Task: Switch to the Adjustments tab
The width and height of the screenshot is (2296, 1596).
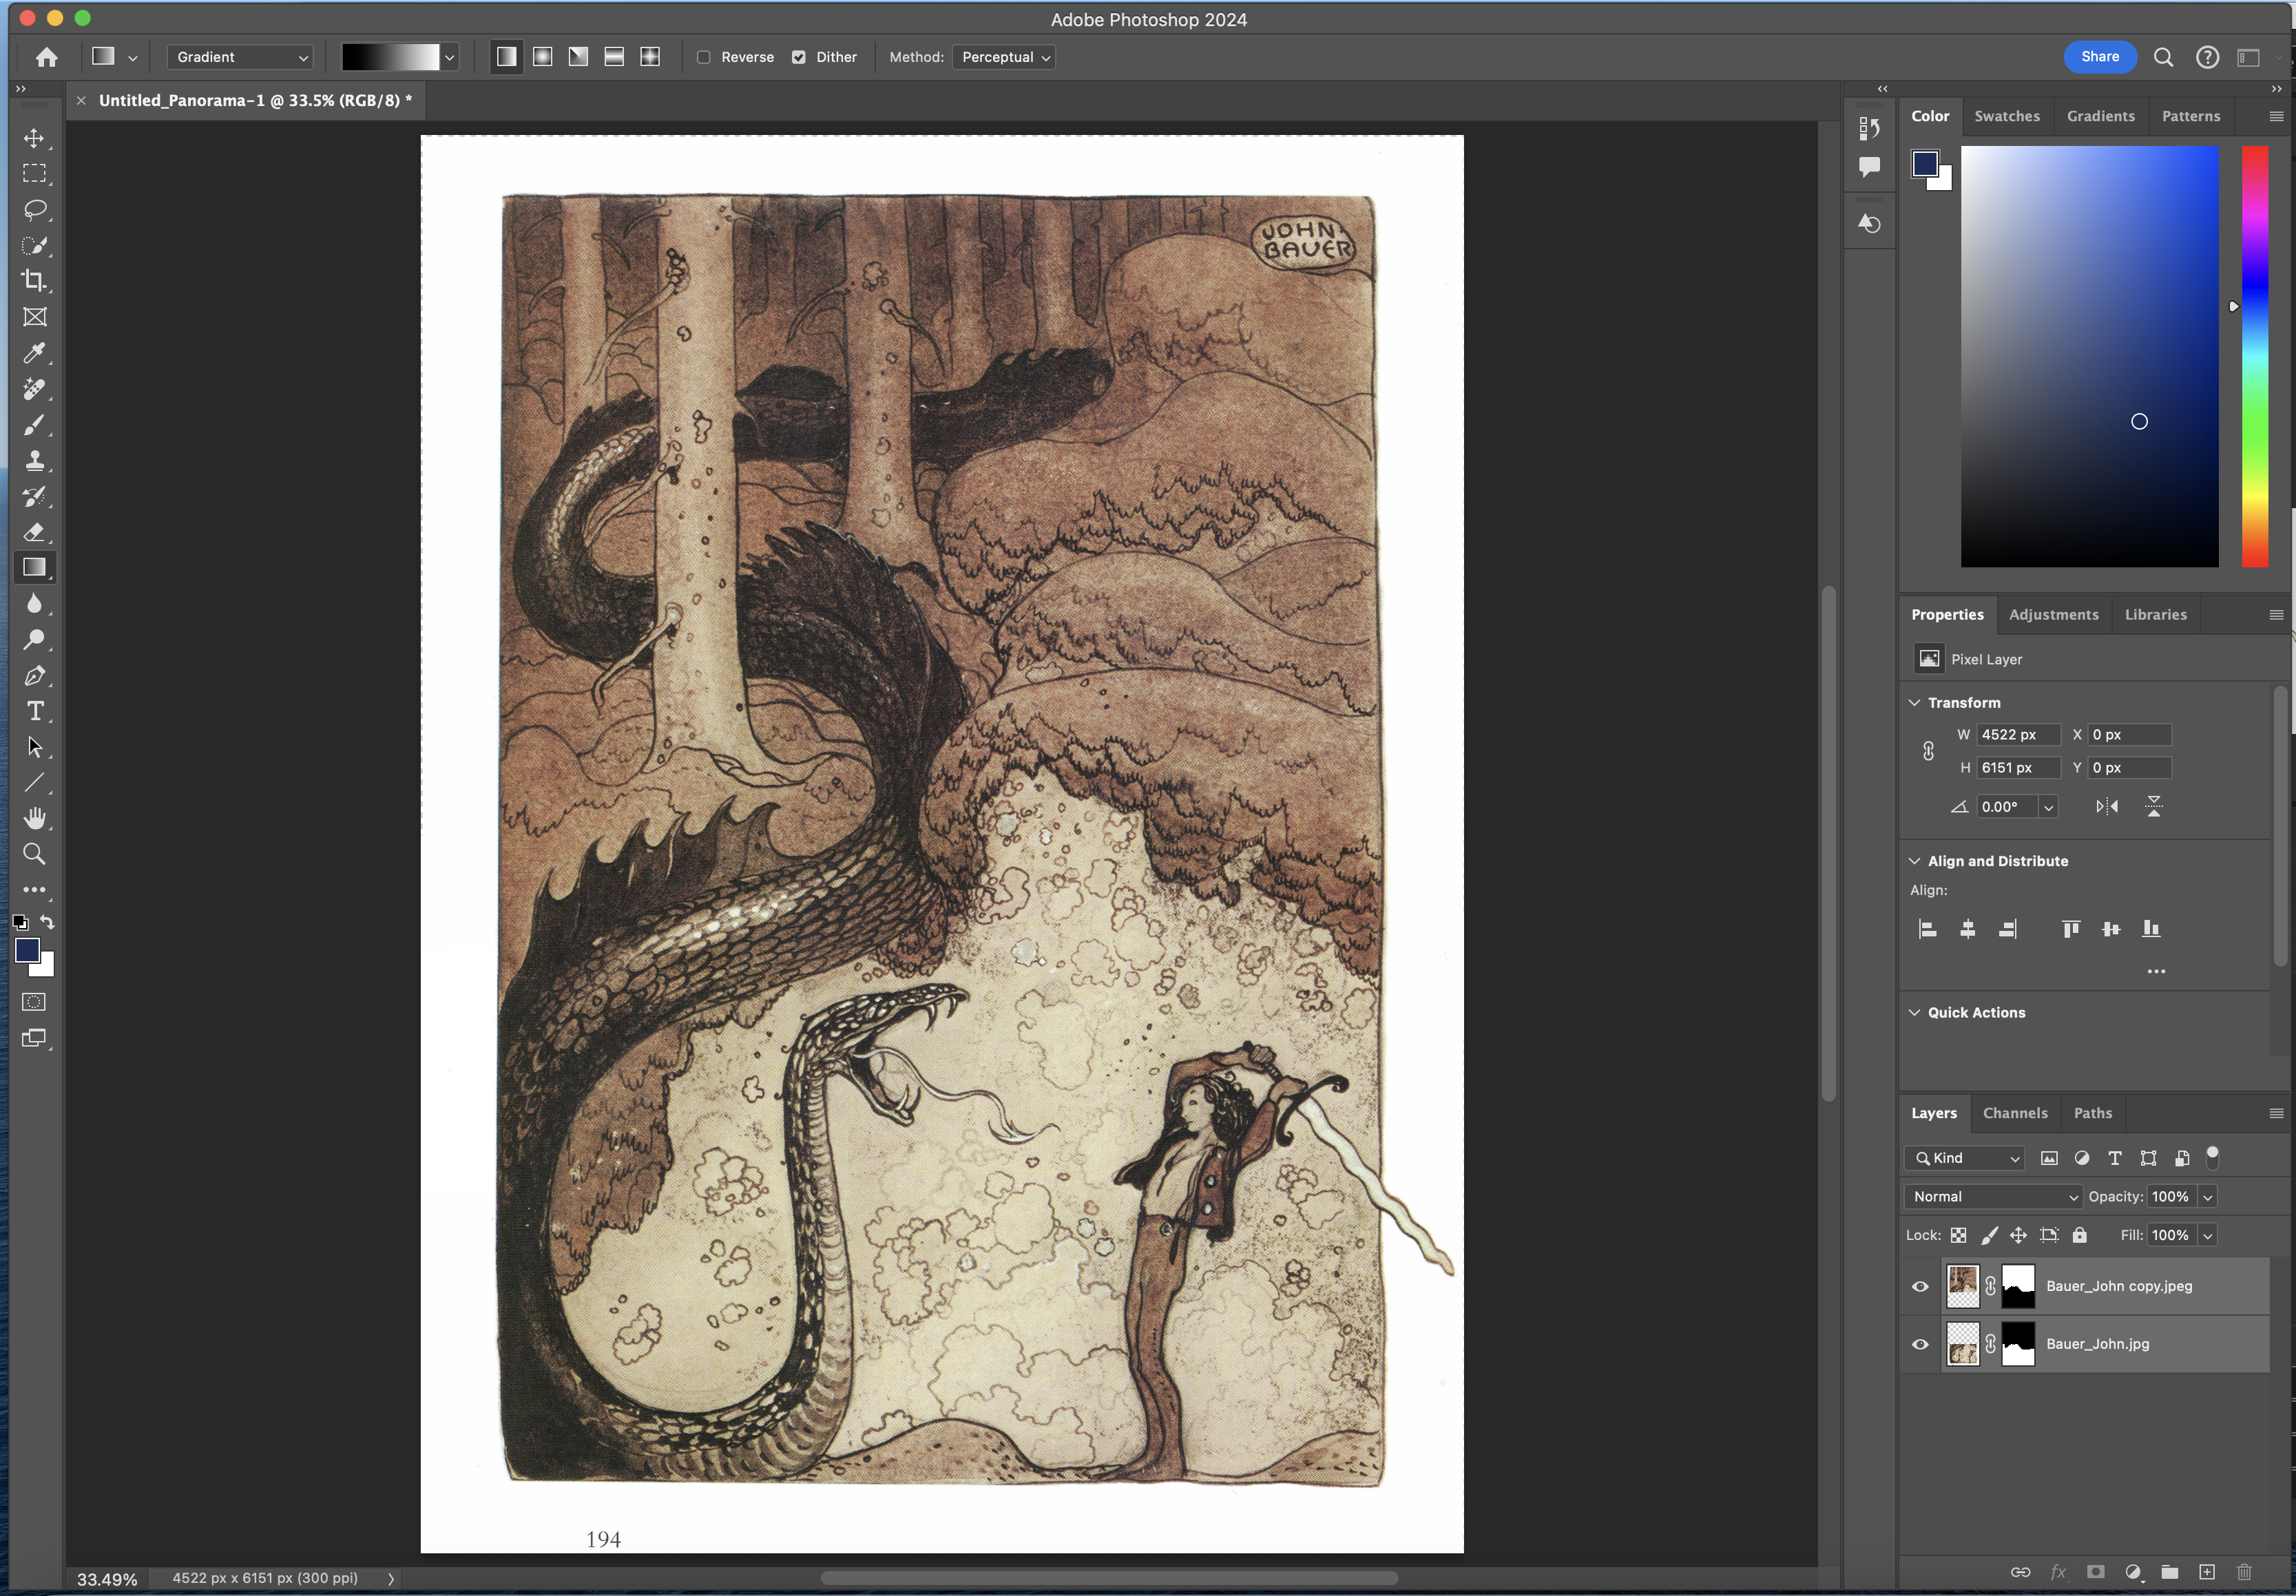Action: 2054,615
